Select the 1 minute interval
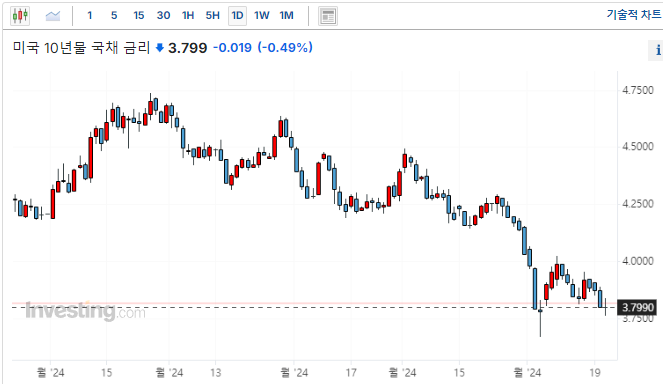663x384 pixels. (90, 16)
